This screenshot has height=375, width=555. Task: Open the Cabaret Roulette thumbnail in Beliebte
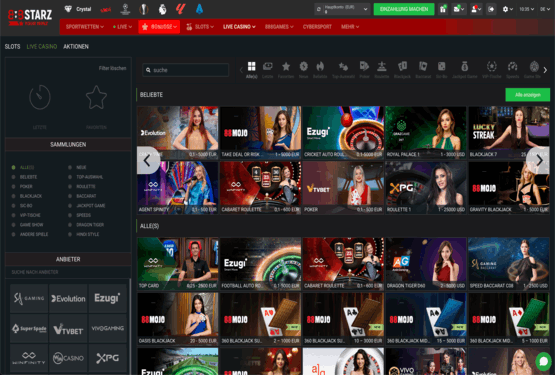261,188
